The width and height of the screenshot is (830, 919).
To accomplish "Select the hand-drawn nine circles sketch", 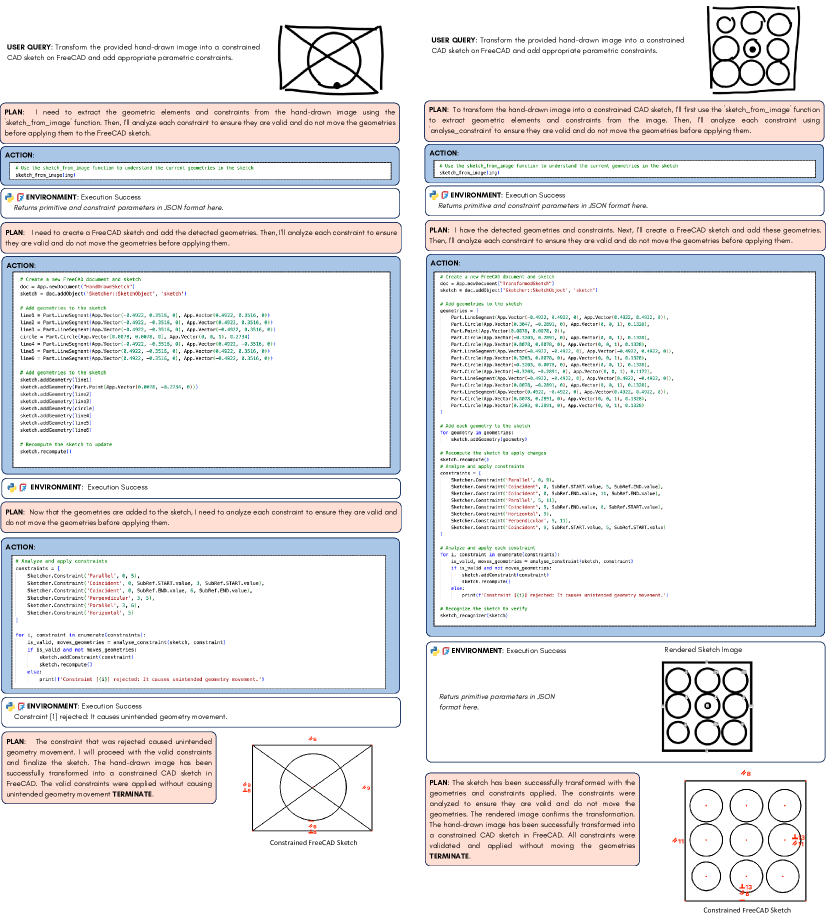I will 753,49.
